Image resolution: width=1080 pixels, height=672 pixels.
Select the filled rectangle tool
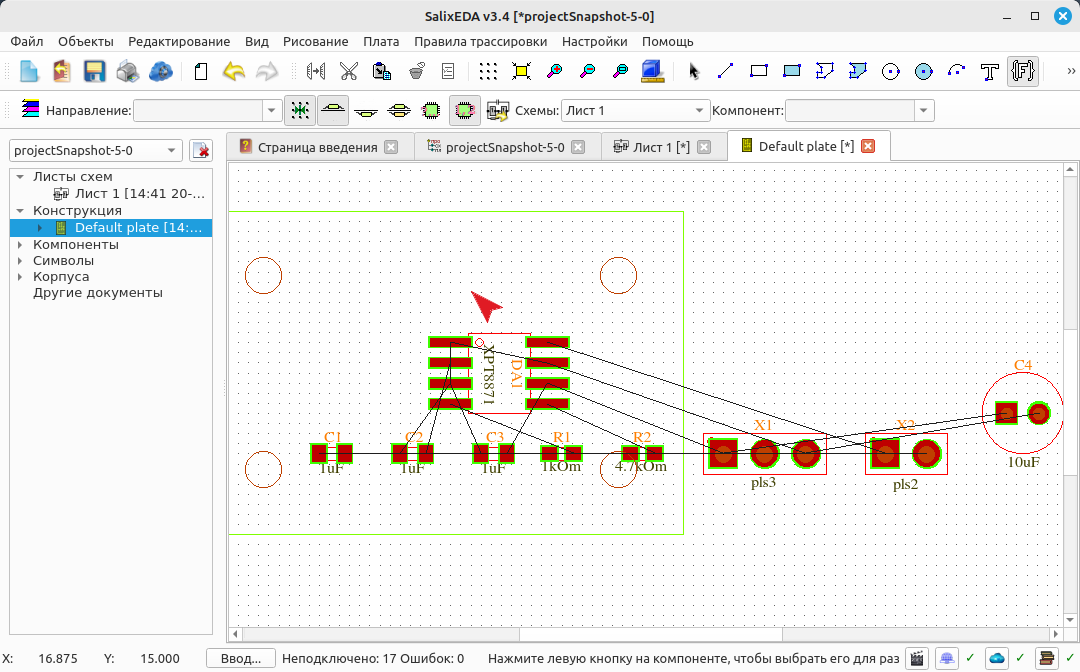[x=791, y=71]
